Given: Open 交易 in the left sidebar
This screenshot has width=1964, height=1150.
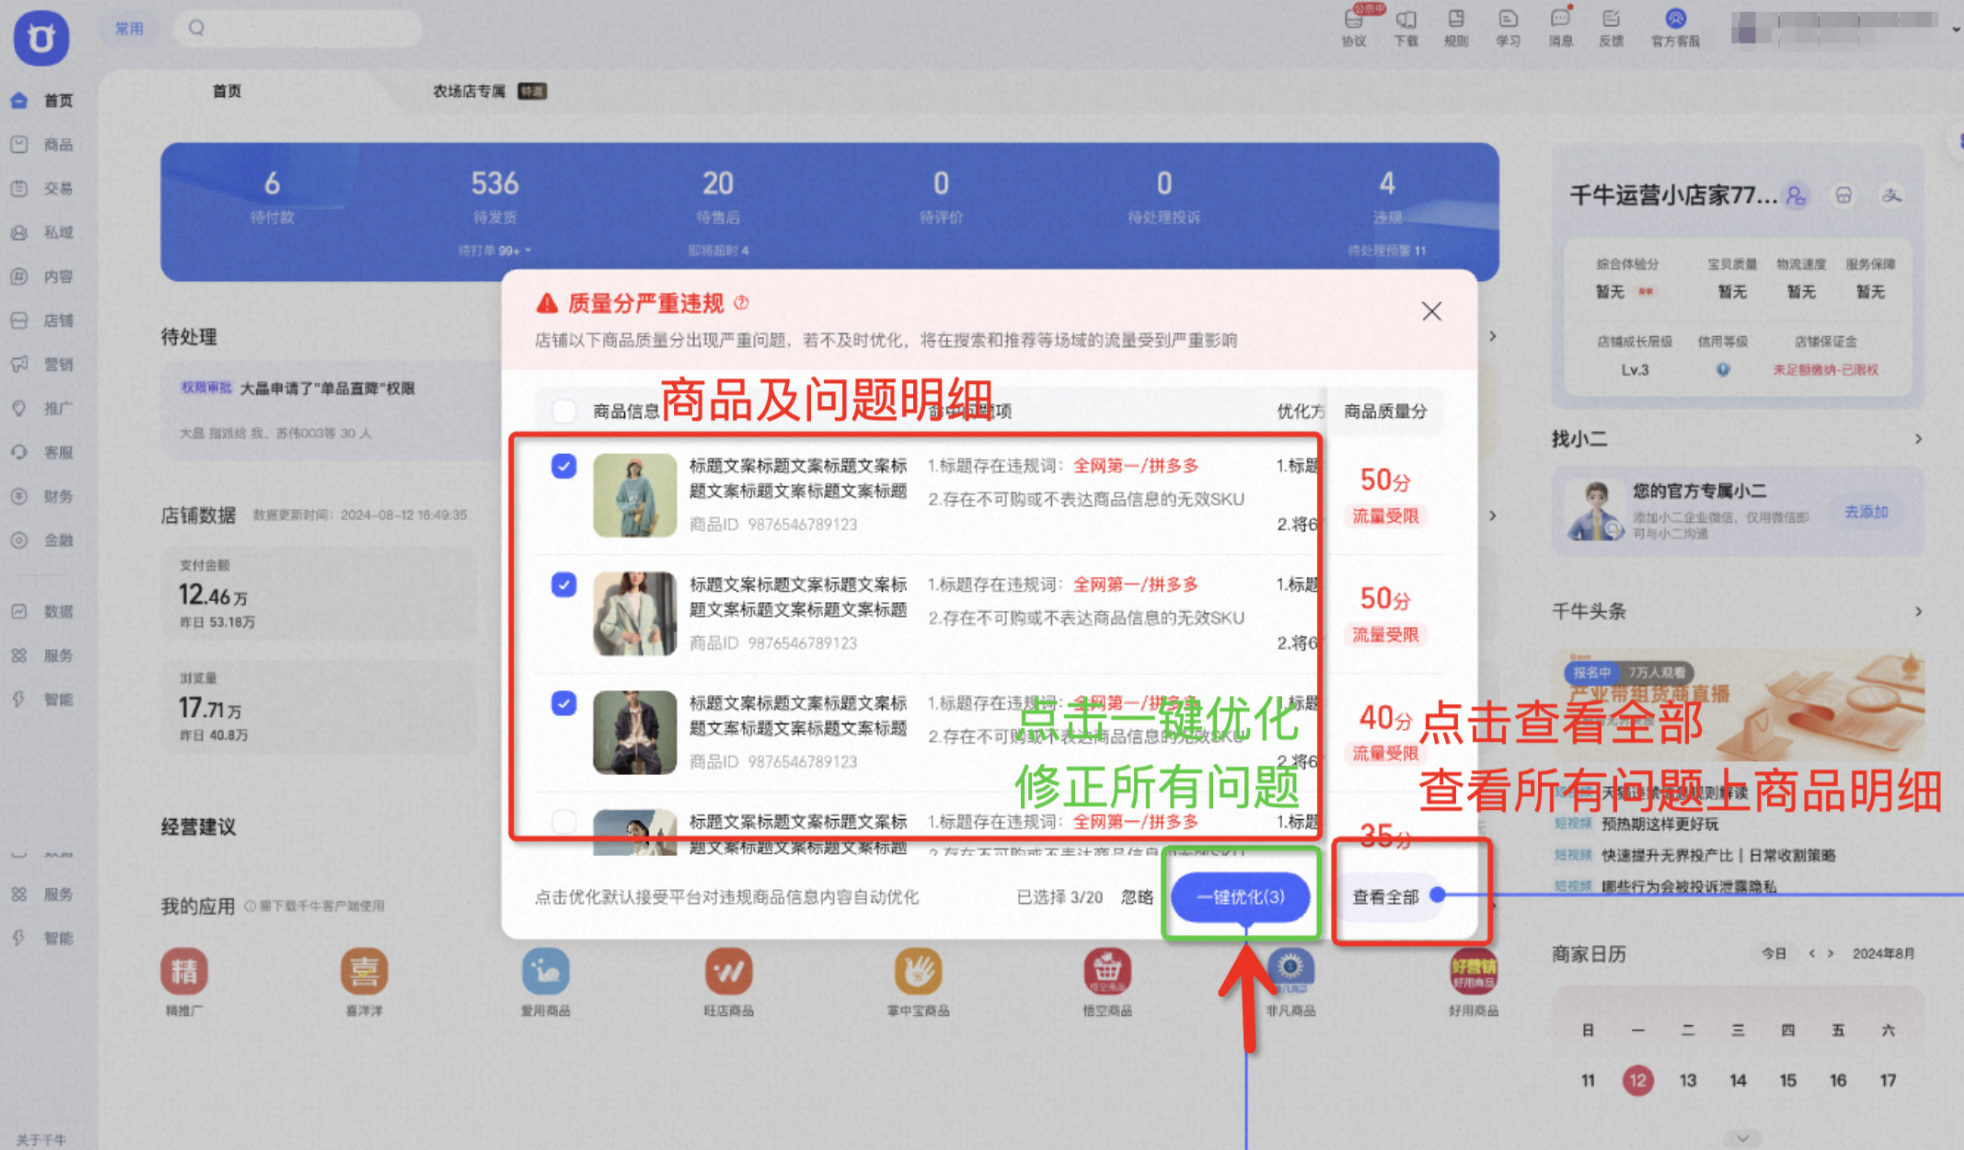Looking at the screenshot, I should click(x=42, y=188).
